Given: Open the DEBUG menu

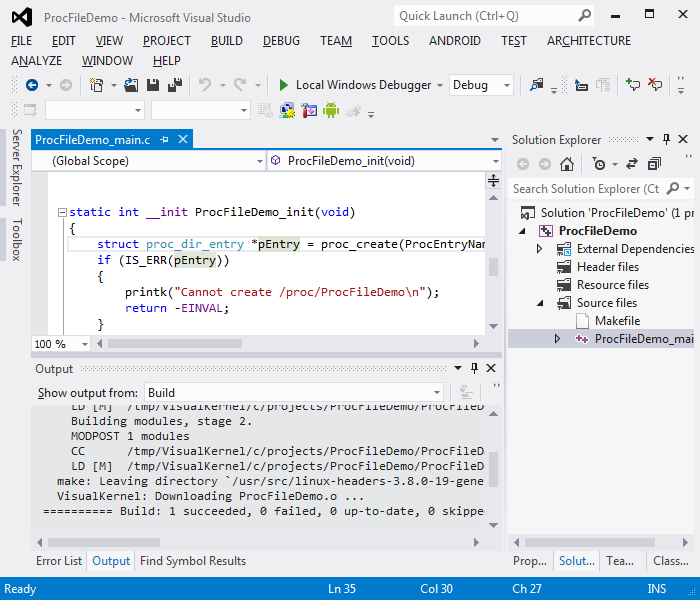Looking at the screenshot, I should [281, 41].
